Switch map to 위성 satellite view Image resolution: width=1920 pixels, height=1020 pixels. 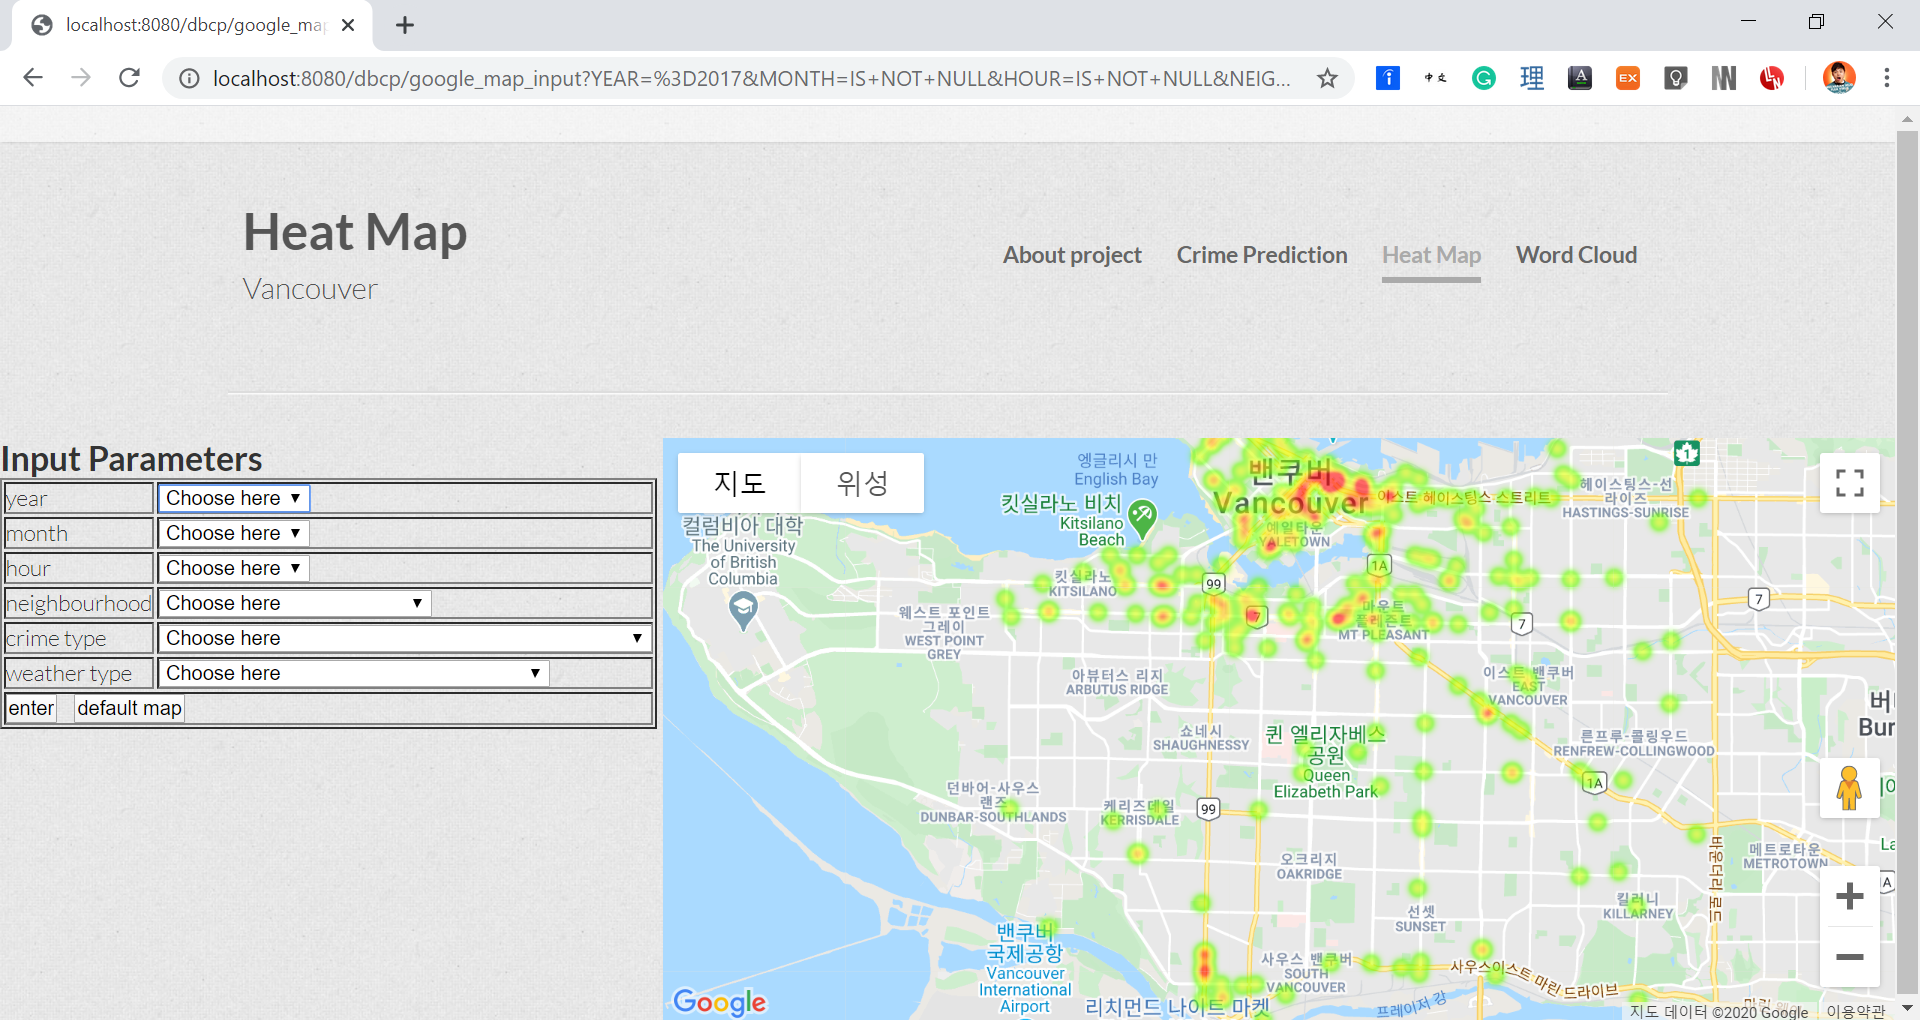pos(861,483)
